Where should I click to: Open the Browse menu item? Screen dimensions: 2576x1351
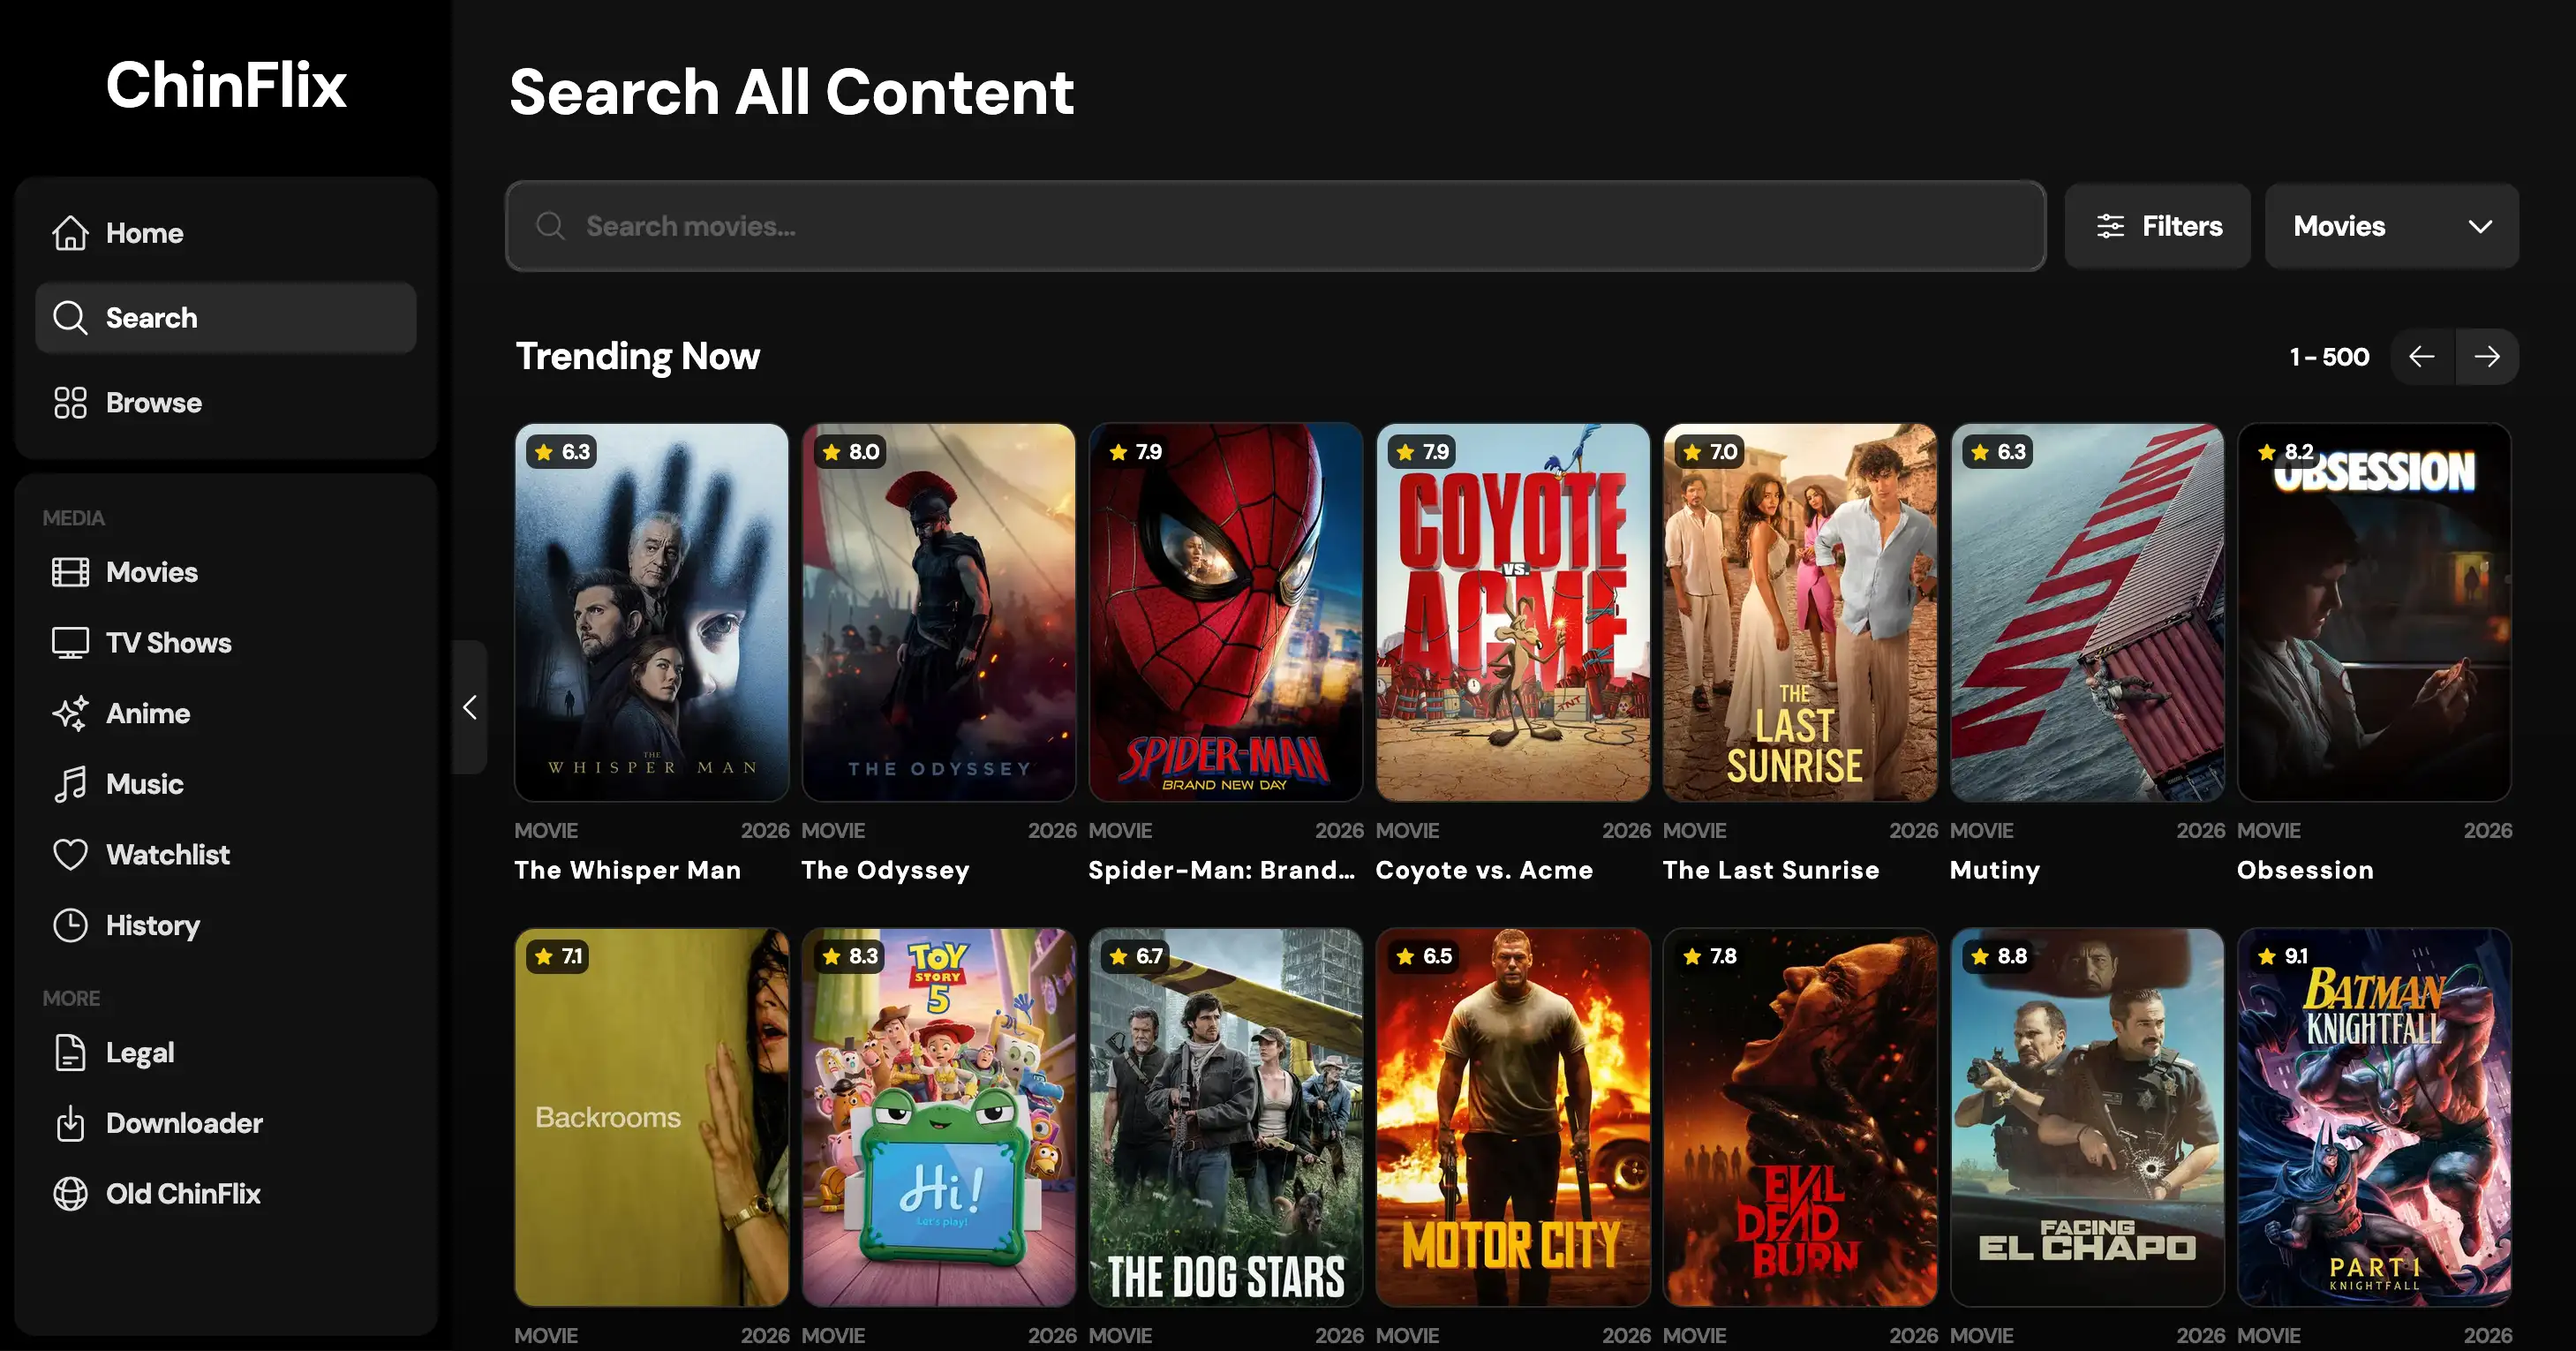pos(226,403)
